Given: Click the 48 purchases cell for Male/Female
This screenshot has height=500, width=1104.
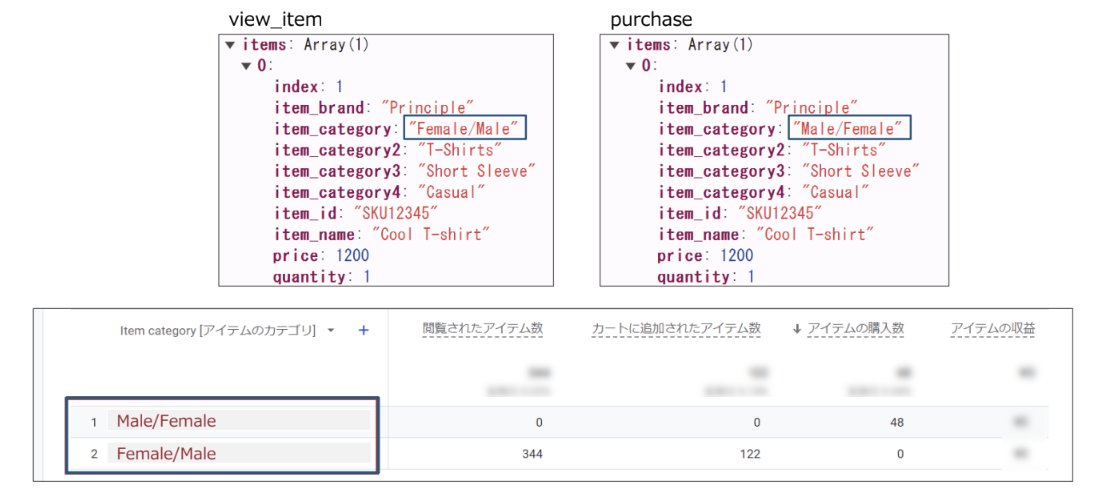Looking at the screenshot, I should tap(895, 422).
